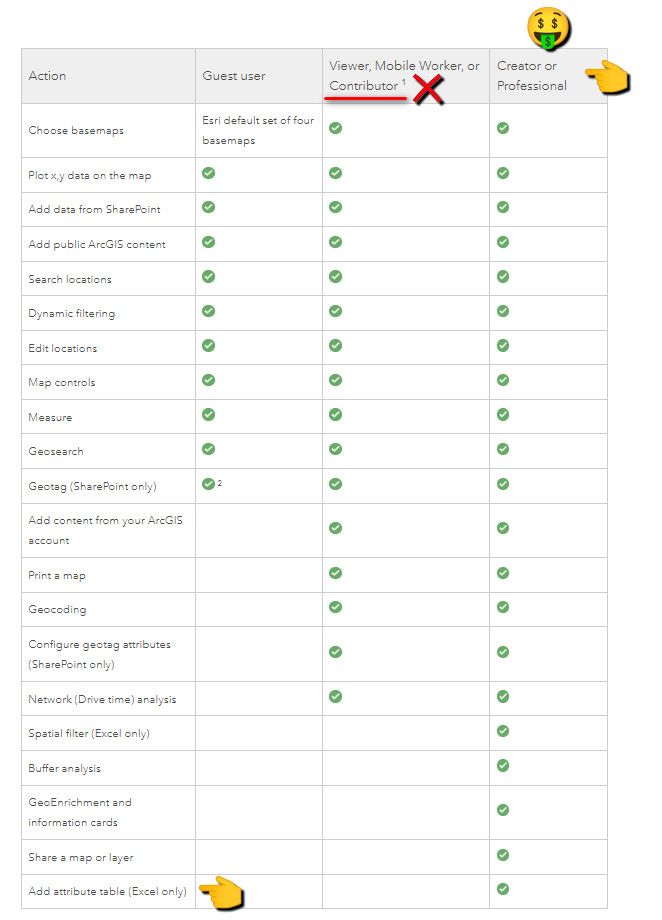Click the Guest user check for Measure

click(208, 414)
